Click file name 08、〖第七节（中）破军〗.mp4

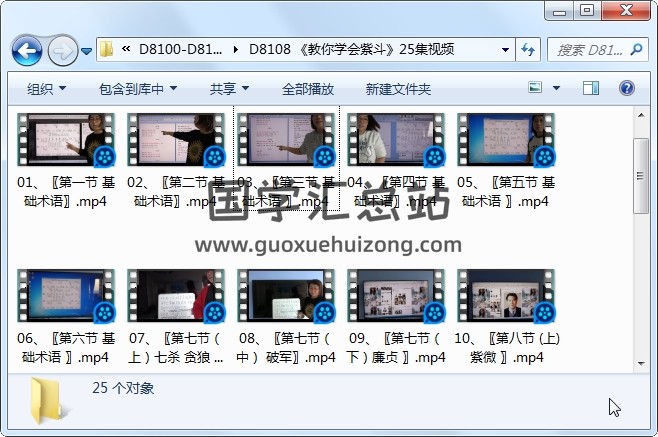point(286,348)
